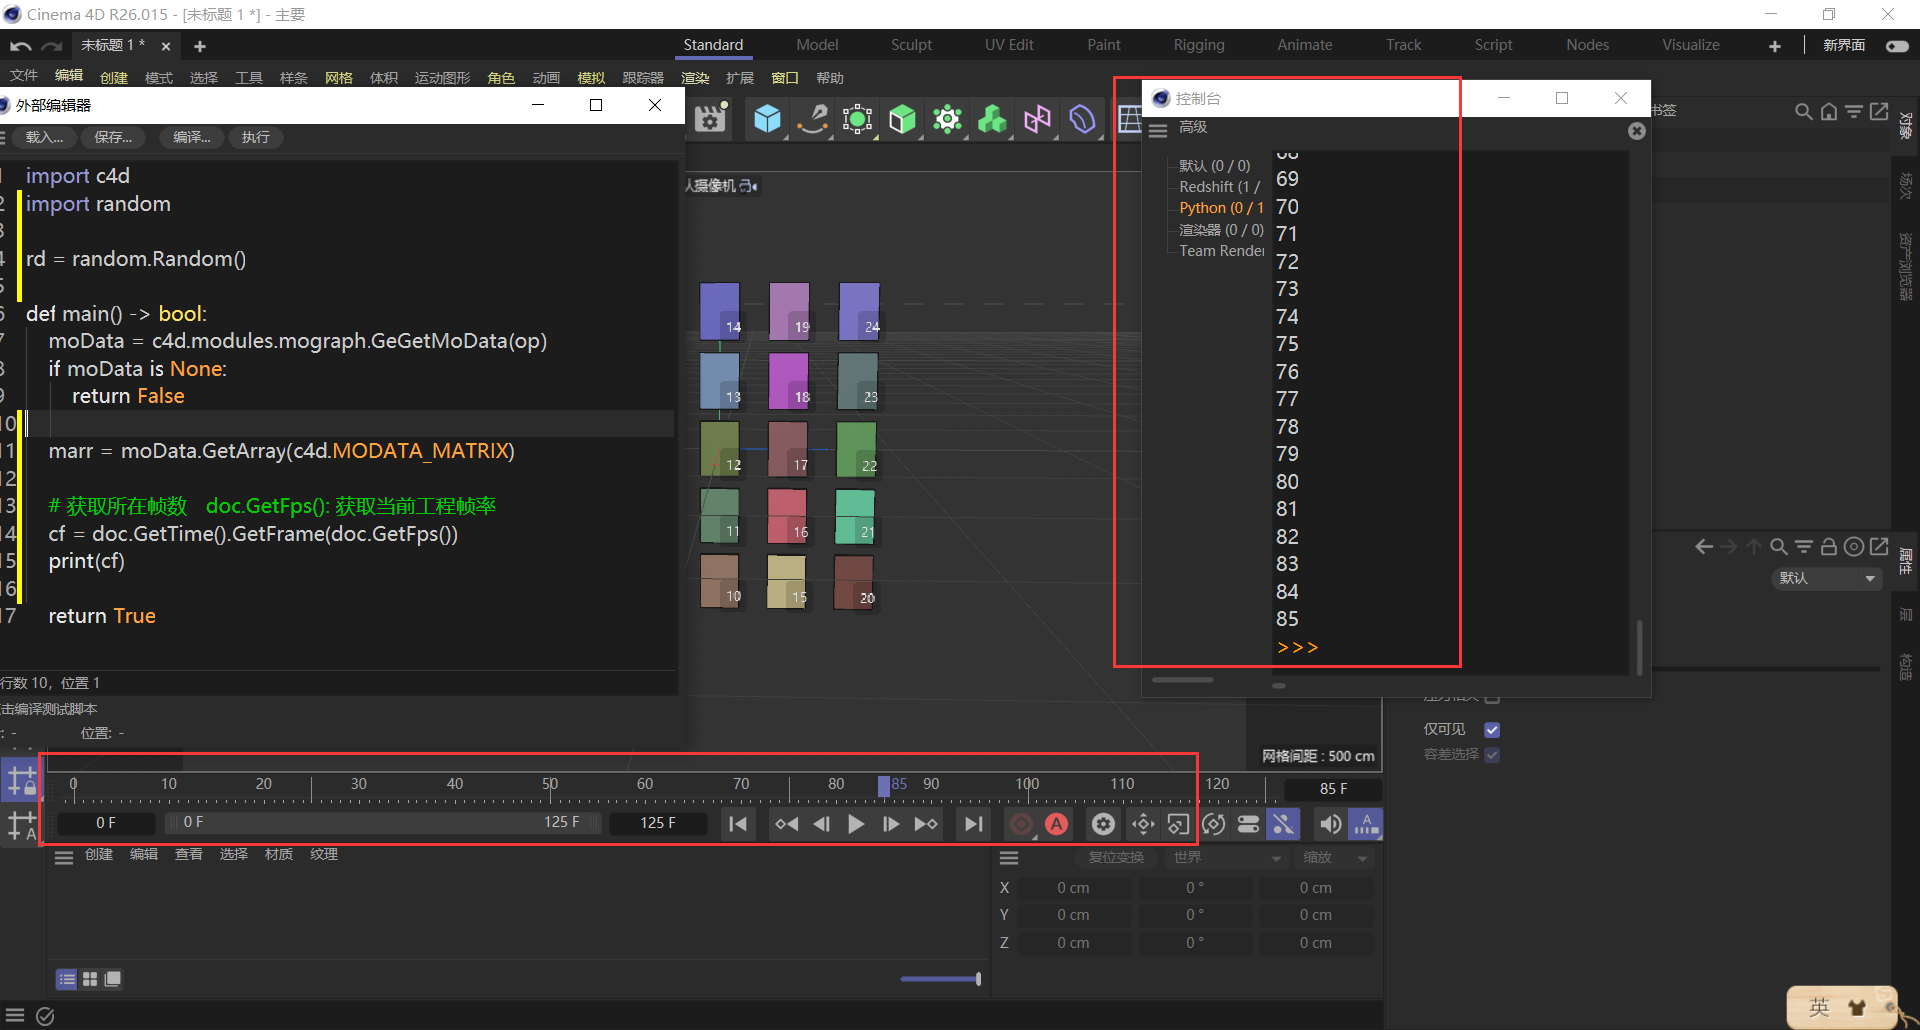This screenshot has height=1030, width=1920.
Task: Go to start of timeline
Action: [x=738, y=824]
